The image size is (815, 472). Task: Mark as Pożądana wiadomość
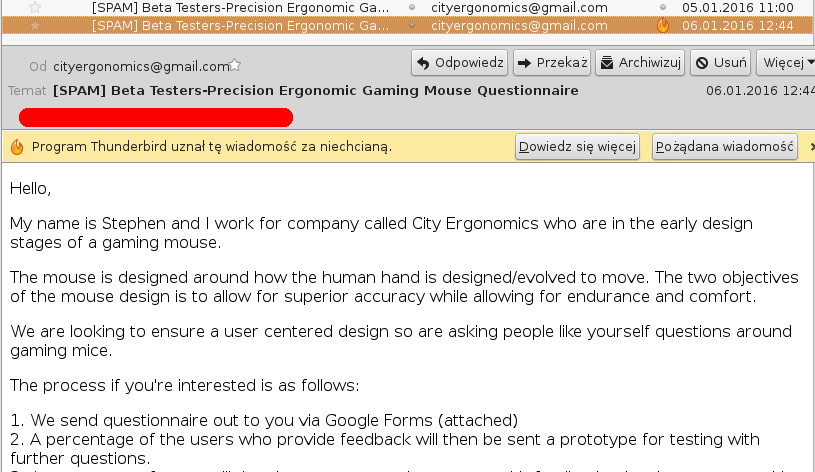pos(725,147)
